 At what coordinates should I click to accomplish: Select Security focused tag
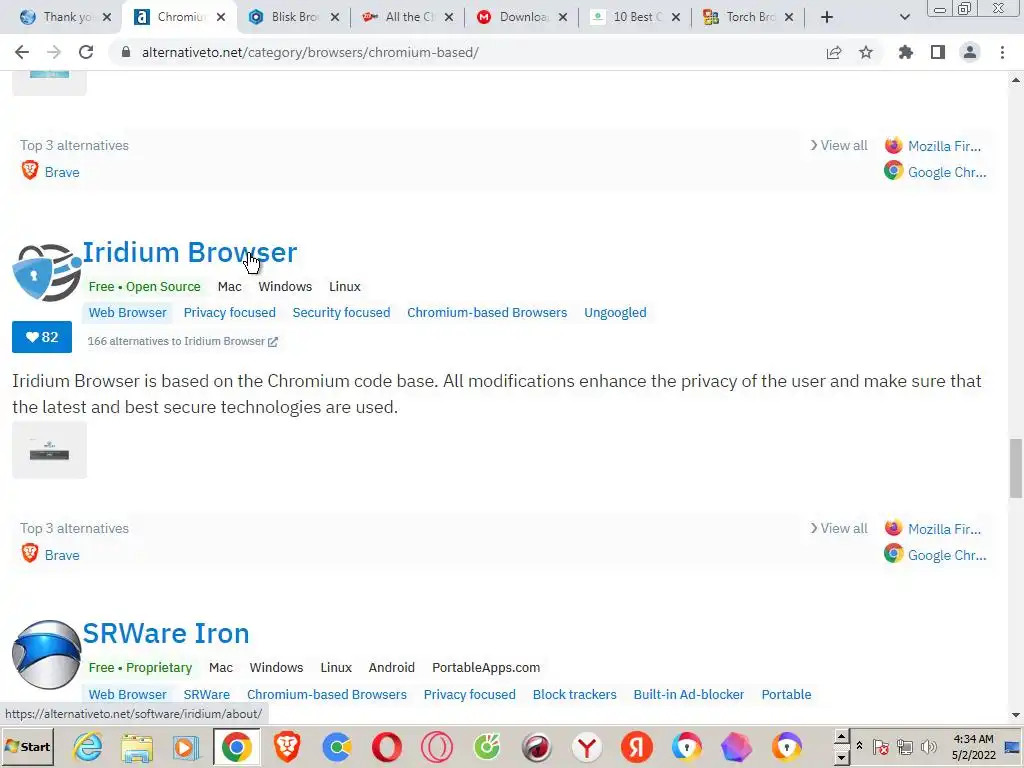[341, 313]
